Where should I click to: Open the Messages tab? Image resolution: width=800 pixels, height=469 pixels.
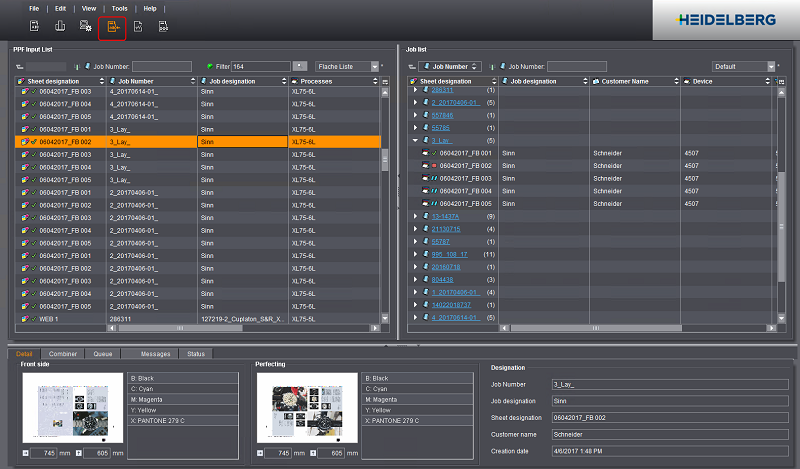click(x=154, y=354)
